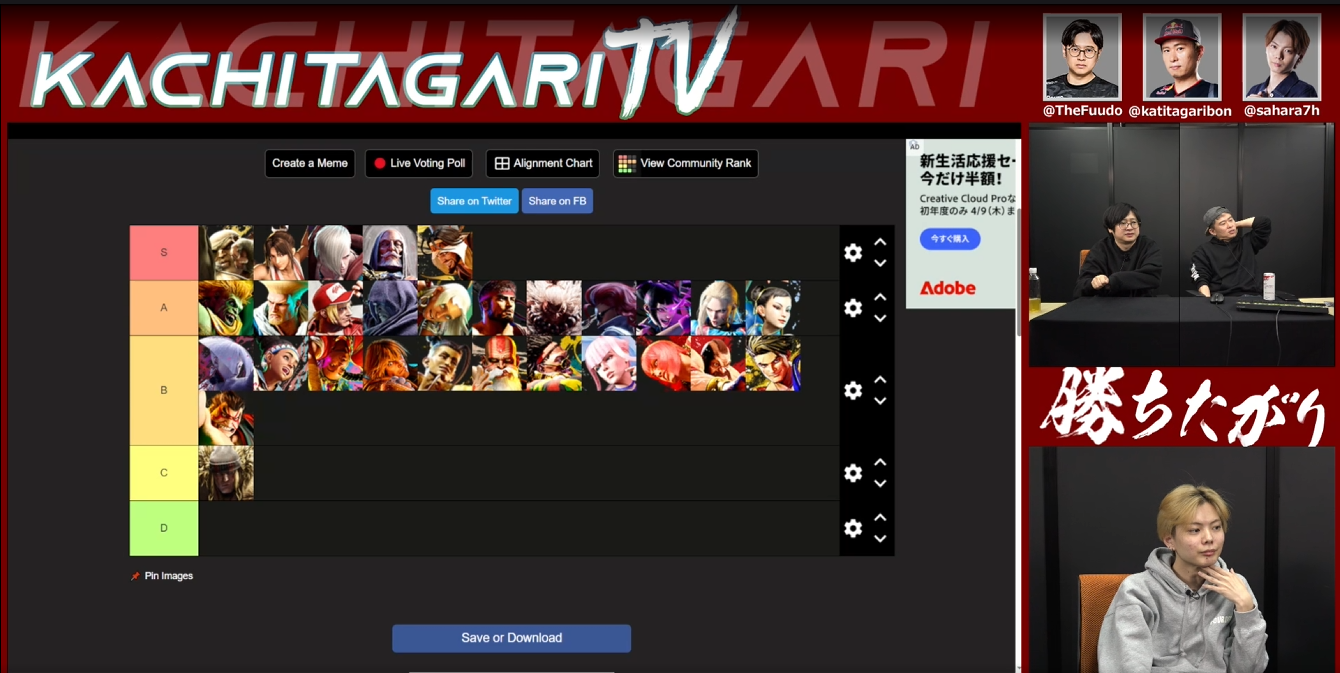The width and height of the screenshot is (1340, 673).
Task: Select bald Dhalsim portrait in B tier
Action: pos(499,363)
